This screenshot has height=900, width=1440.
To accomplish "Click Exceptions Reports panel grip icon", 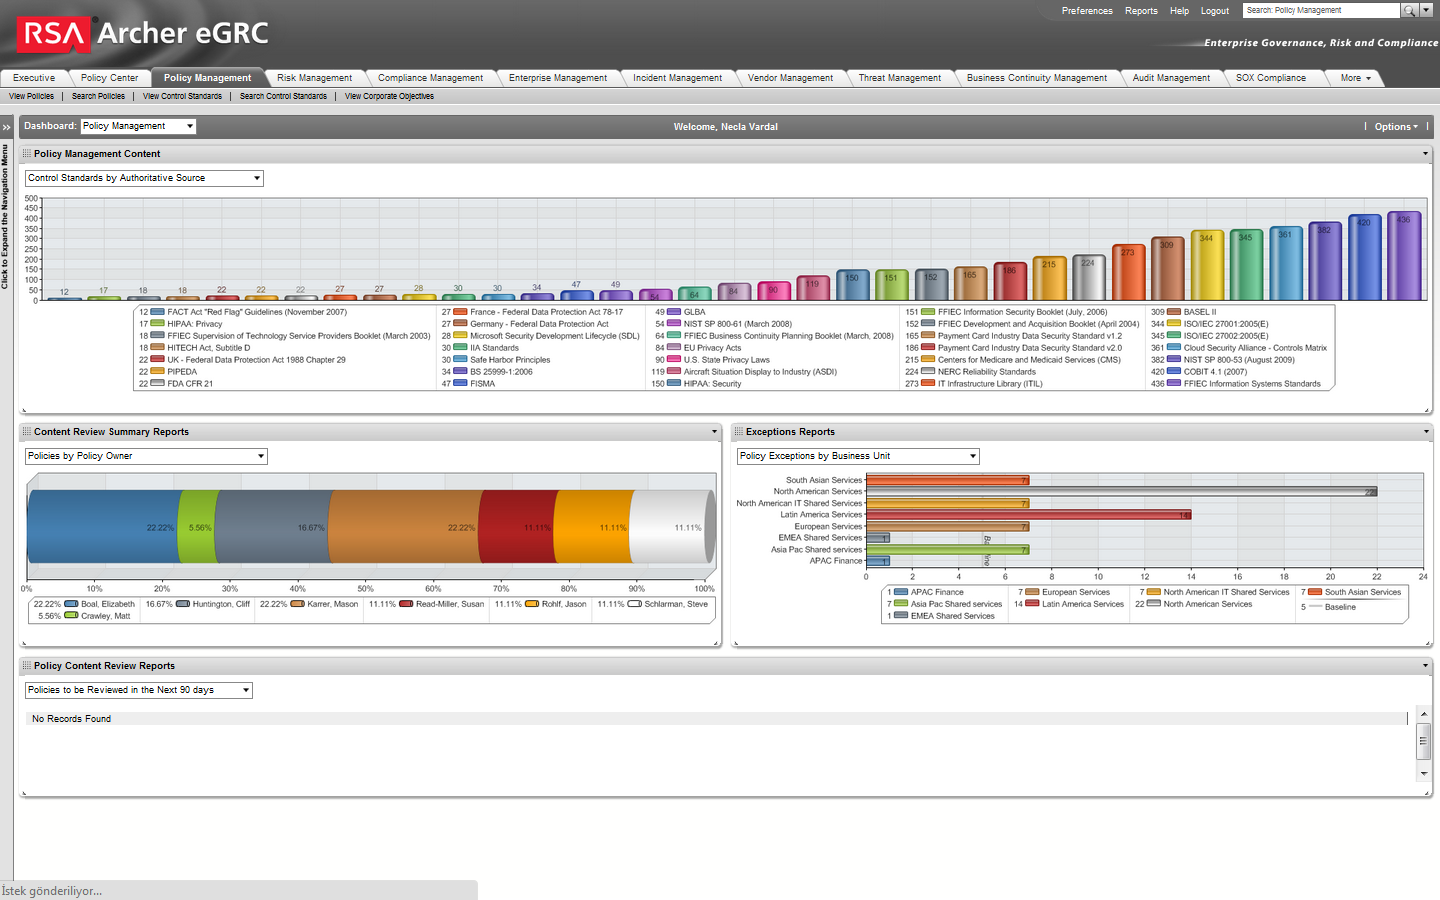I will point(739,432).
